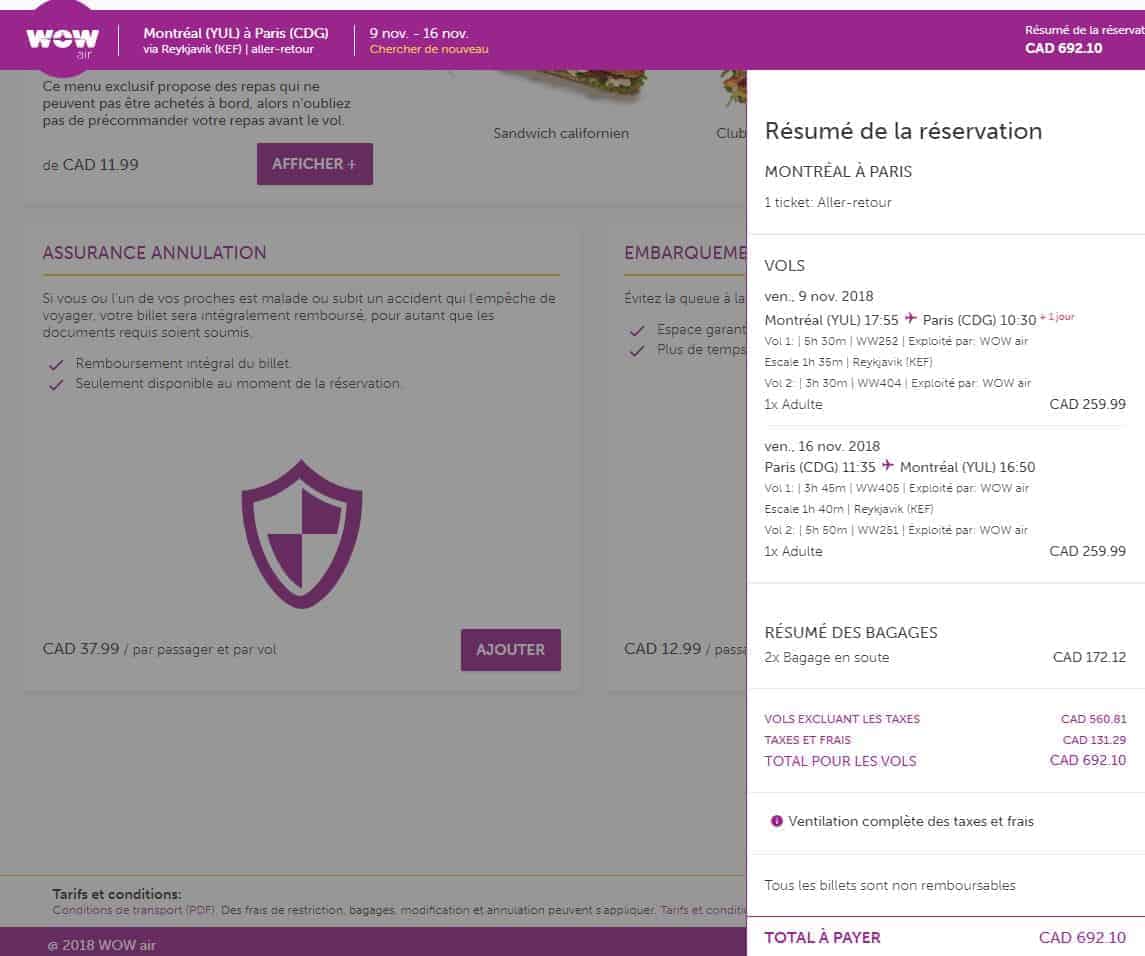Select the Sandwich californien meal image
Image resolution: width=1145 pixels, height=956 pixels.
(x=560, y=100)
